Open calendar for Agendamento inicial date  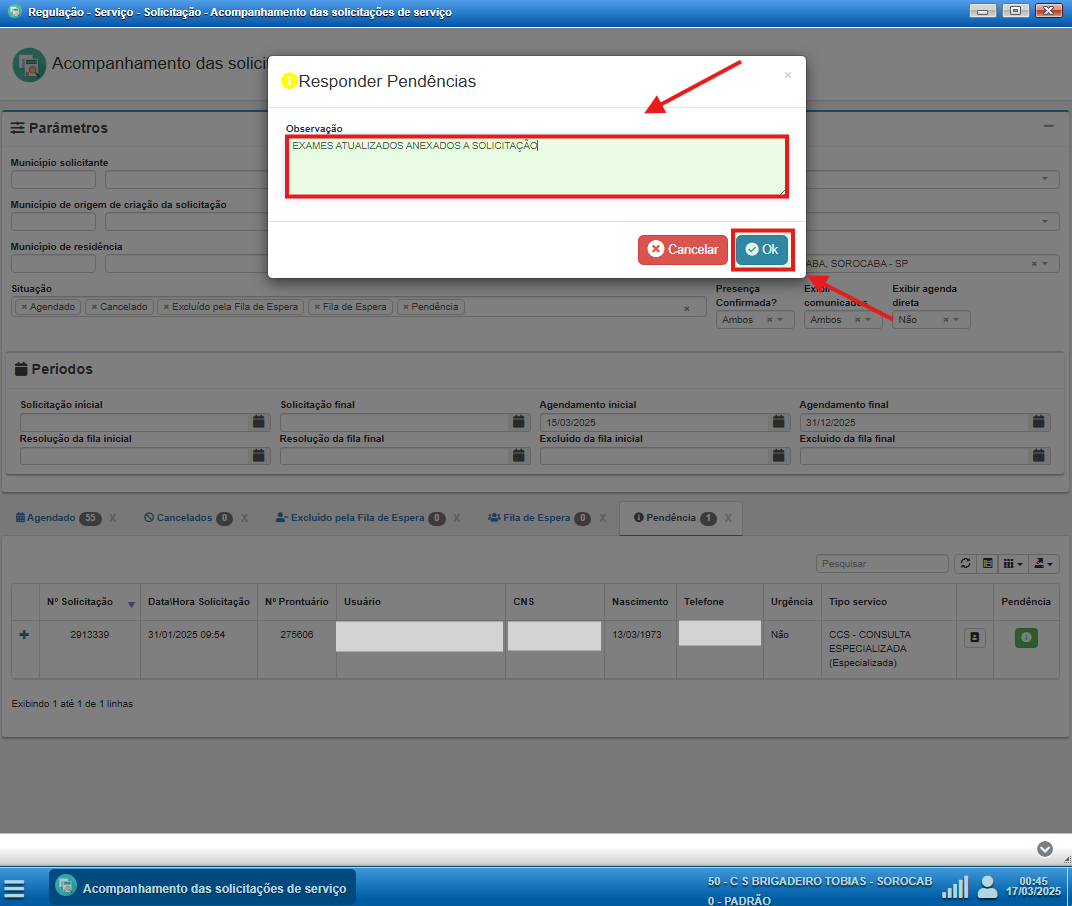(x=779, y=423)
